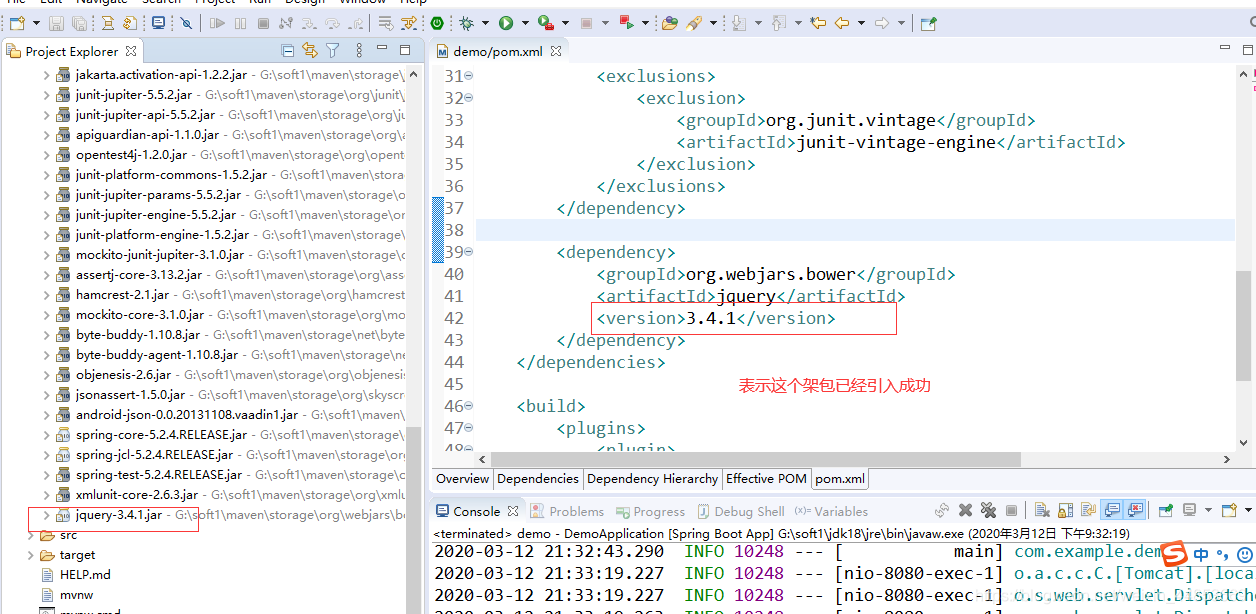Toggle Show Console on Standard Out change

point(1111,510)
